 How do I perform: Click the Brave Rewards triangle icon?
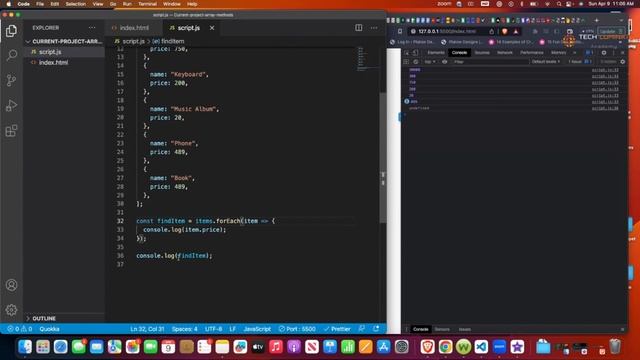point(516,31)
